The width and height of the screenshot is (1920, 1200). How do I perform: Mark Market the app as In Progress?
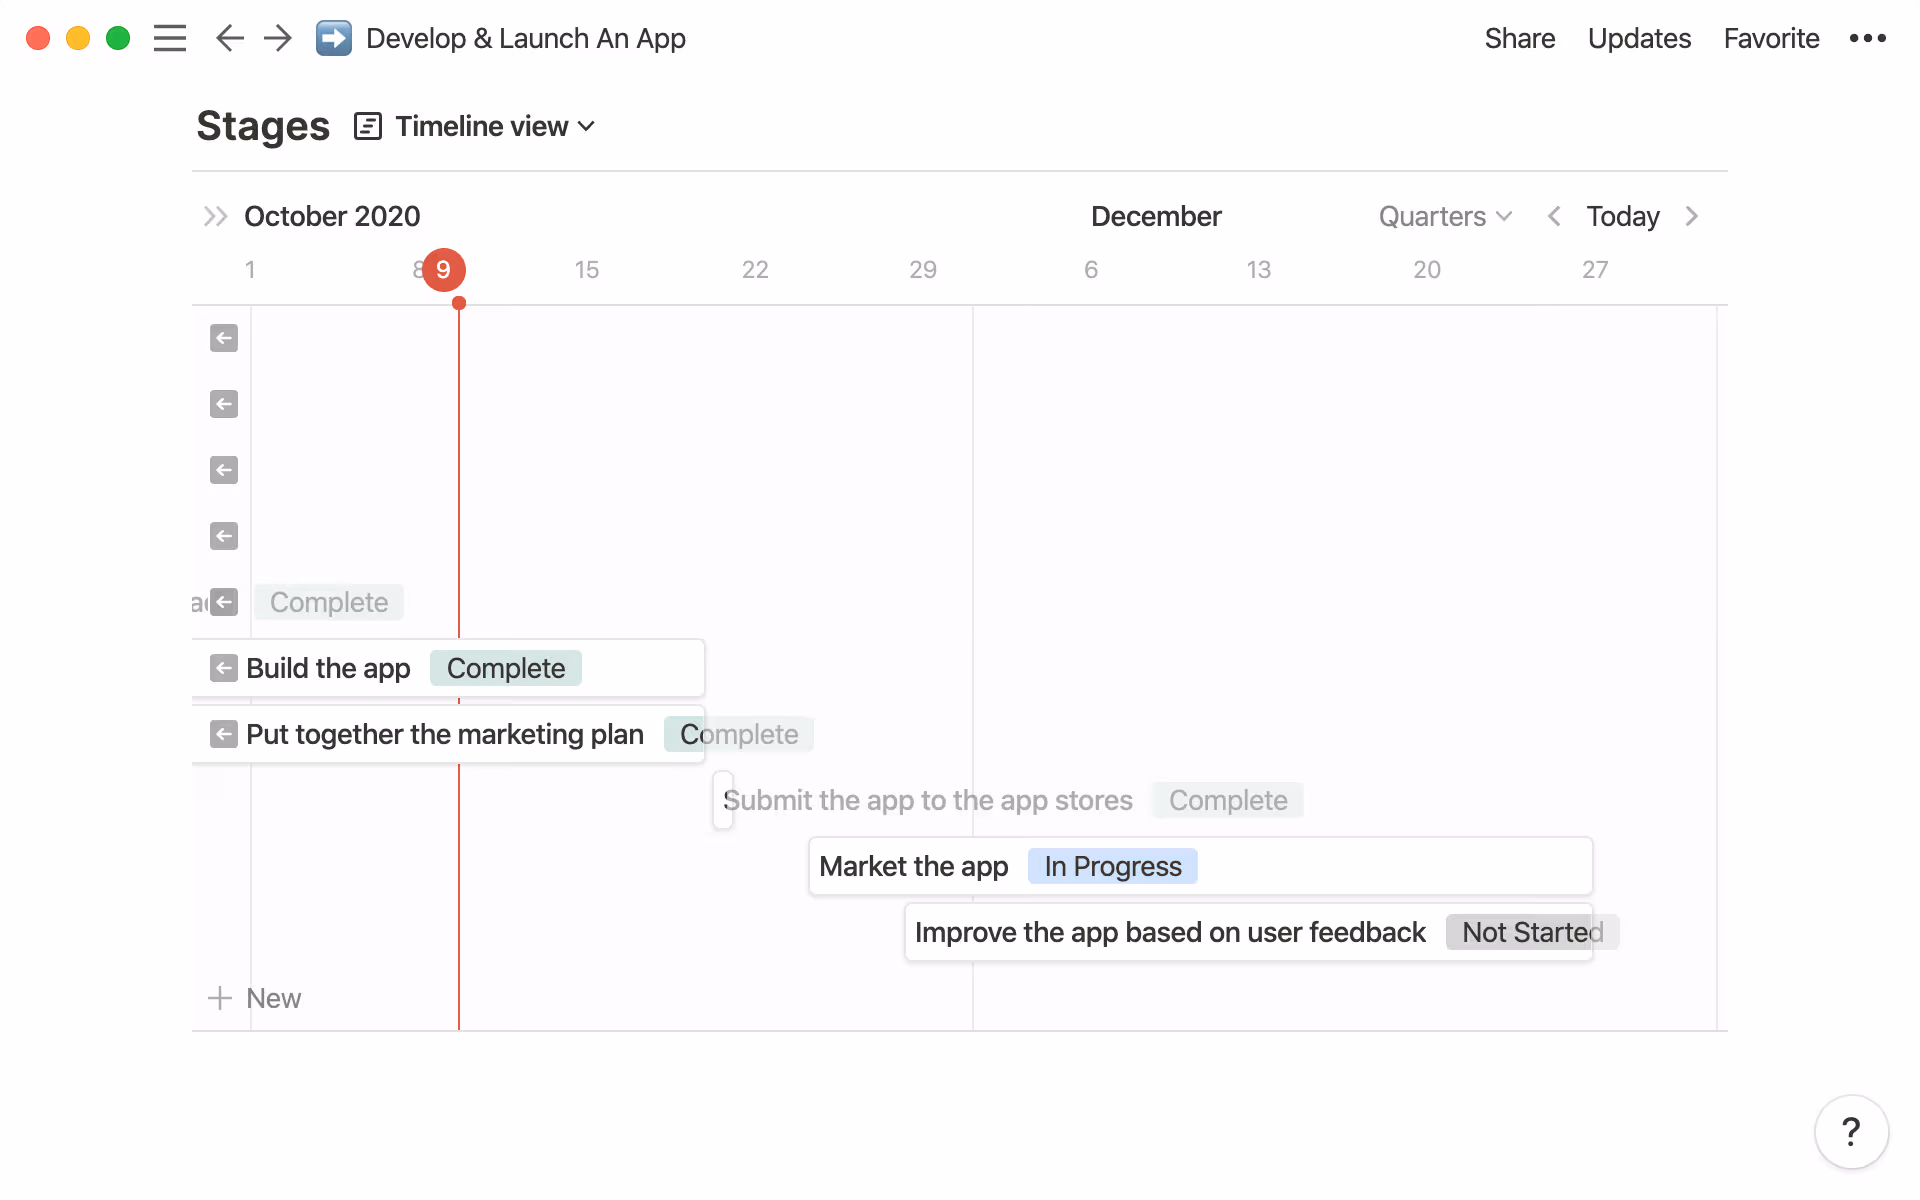coord(1111,866)
